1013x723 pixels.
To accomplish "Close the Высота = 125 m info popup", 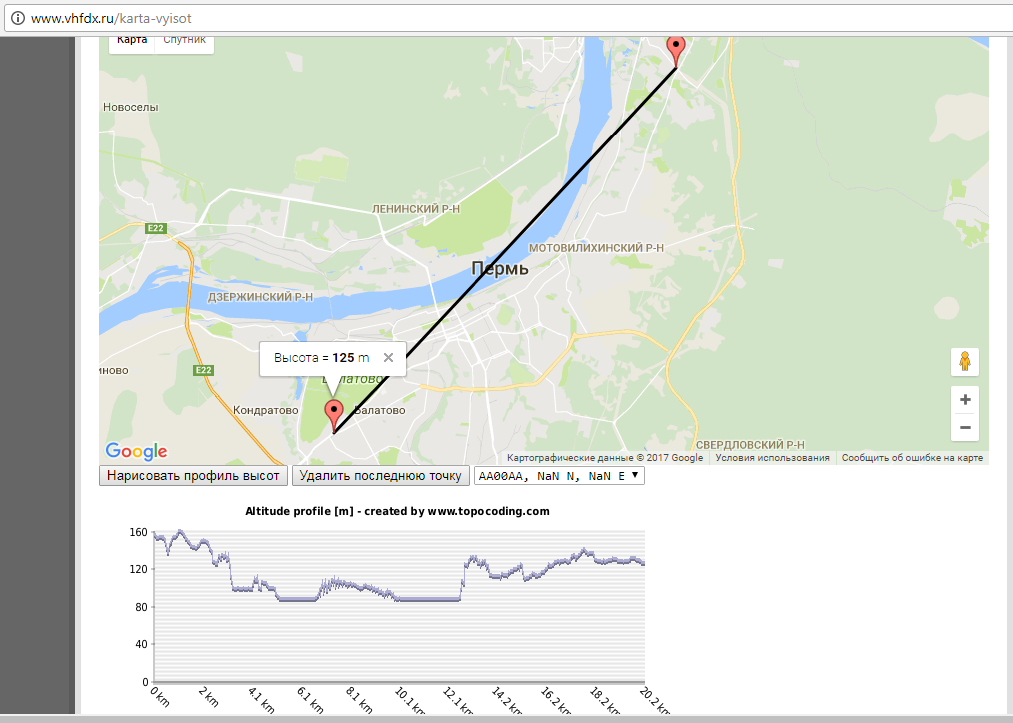I will (389, 358).
